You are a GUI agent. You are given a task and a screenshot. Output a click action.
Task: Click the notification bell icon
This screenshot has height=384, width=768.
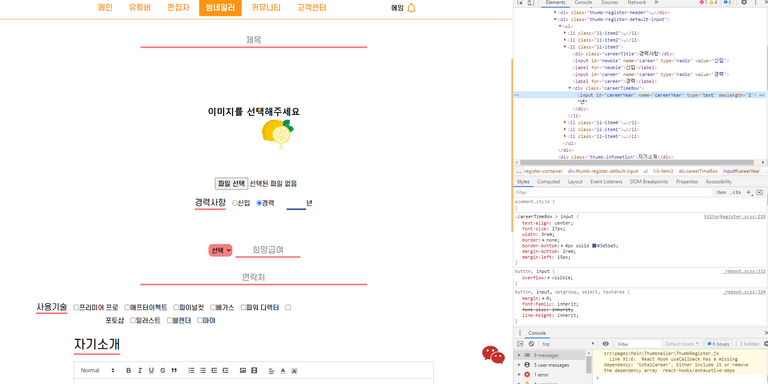[411, 8]
